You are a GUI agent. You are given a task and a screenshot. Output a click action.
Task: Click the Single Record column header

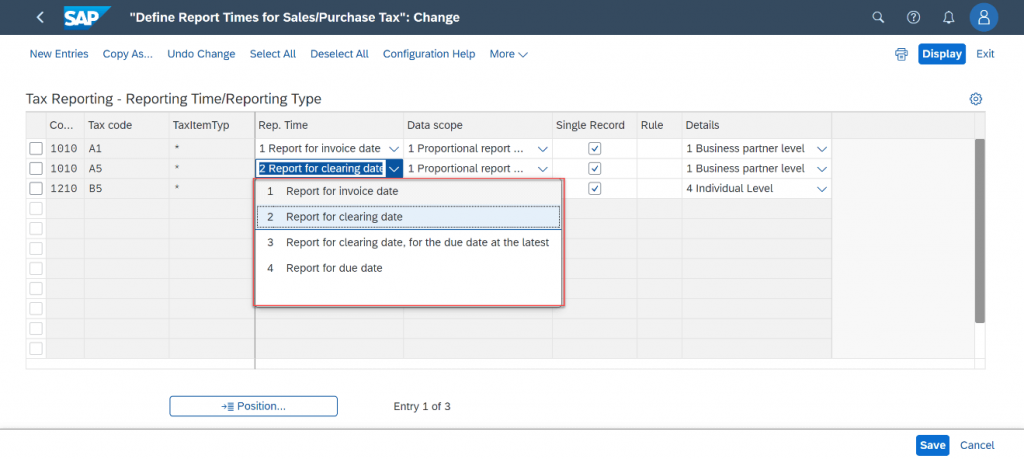pyautogui.click(x=594, y=125)
